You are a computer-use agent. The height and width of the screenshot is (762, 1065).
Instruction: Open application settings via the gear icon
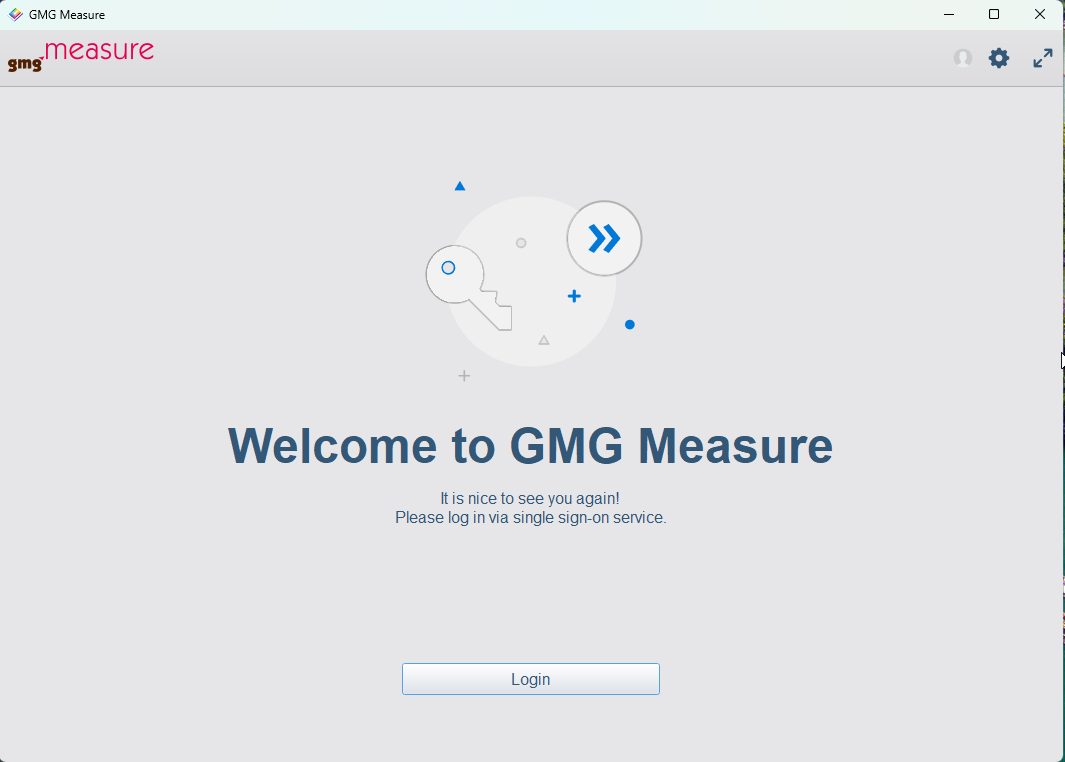pyautogui.click(x=998, y=57)
